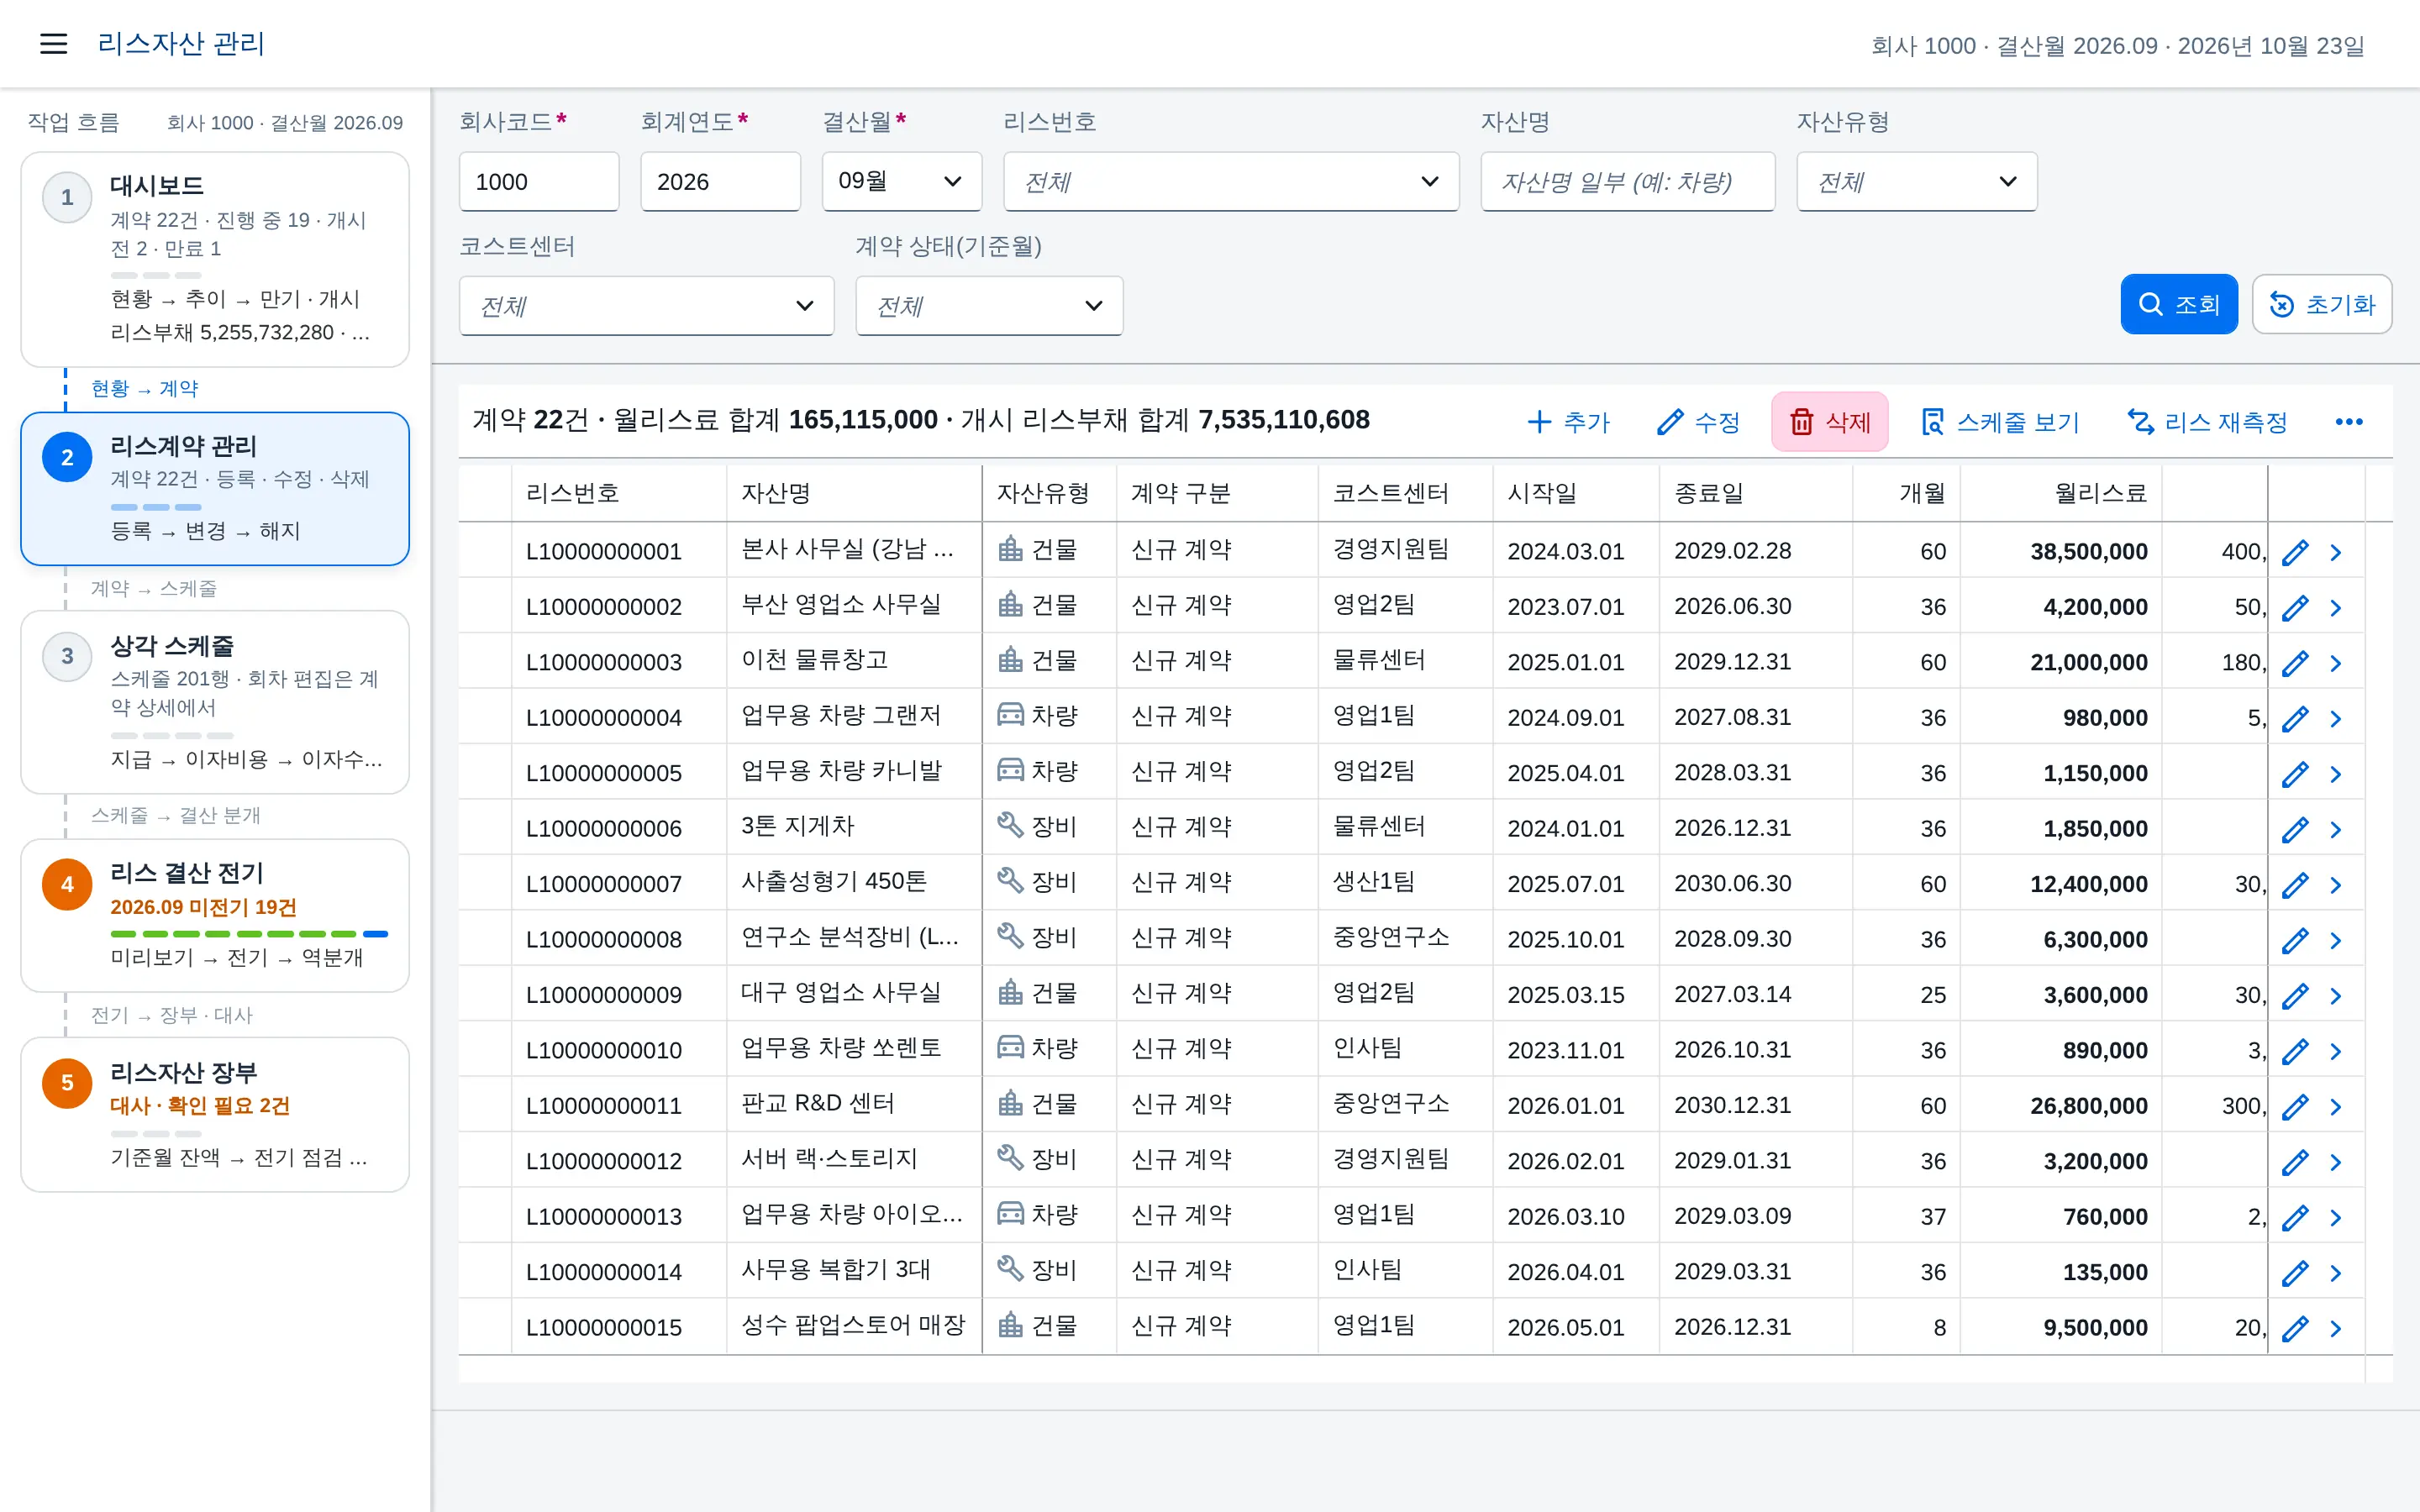The width and height of the screenshot is (2420, 1512).
Task: Select the 리스계약 관리 workflow step 2
Action: pyautogui.click(x=215, y=489)
